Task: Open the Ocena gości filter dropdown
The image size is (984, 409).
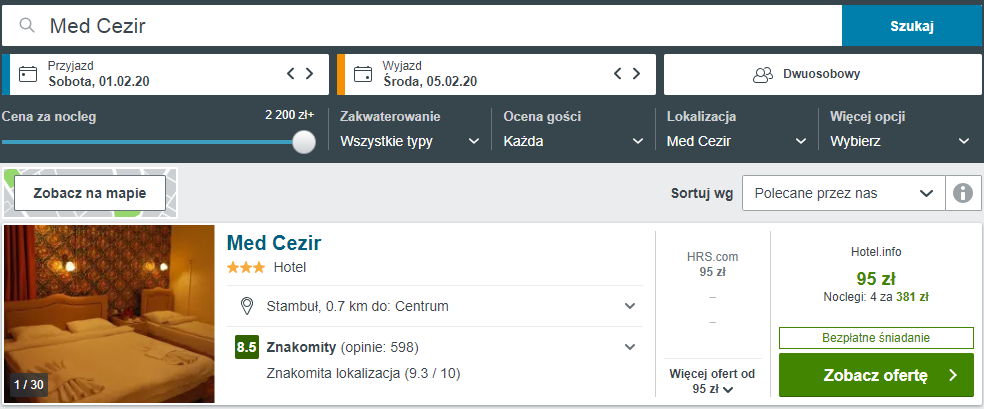Action: coord(573,141)
